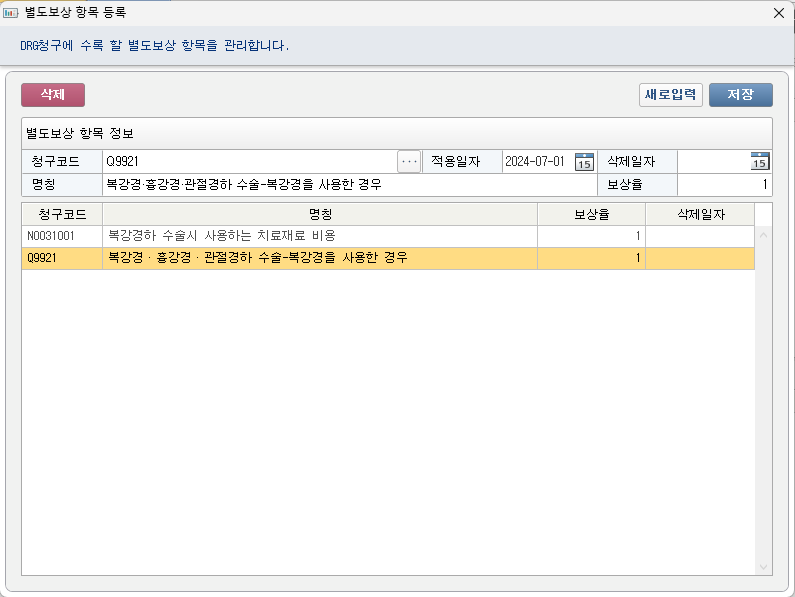Click the 삭제일자 column header

click(700, 214)
